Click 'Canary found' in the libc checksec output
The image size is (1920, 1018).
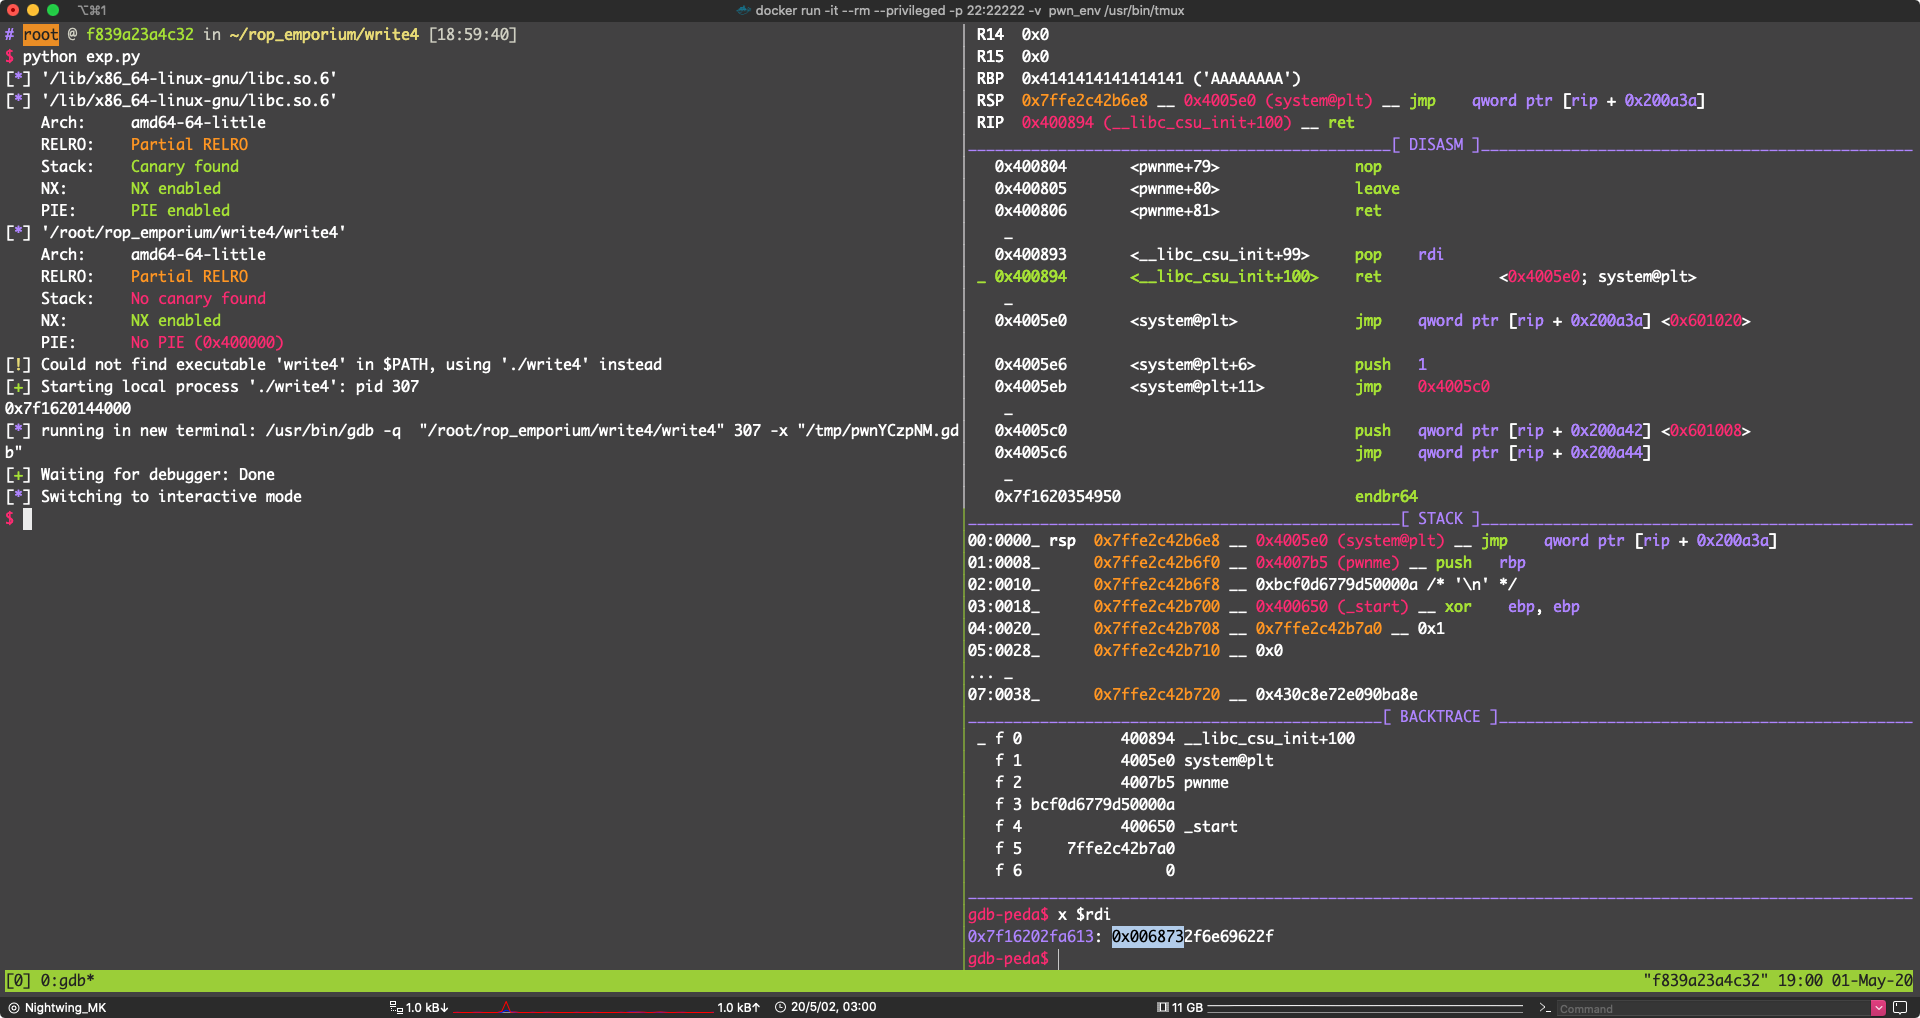(185, 166)
